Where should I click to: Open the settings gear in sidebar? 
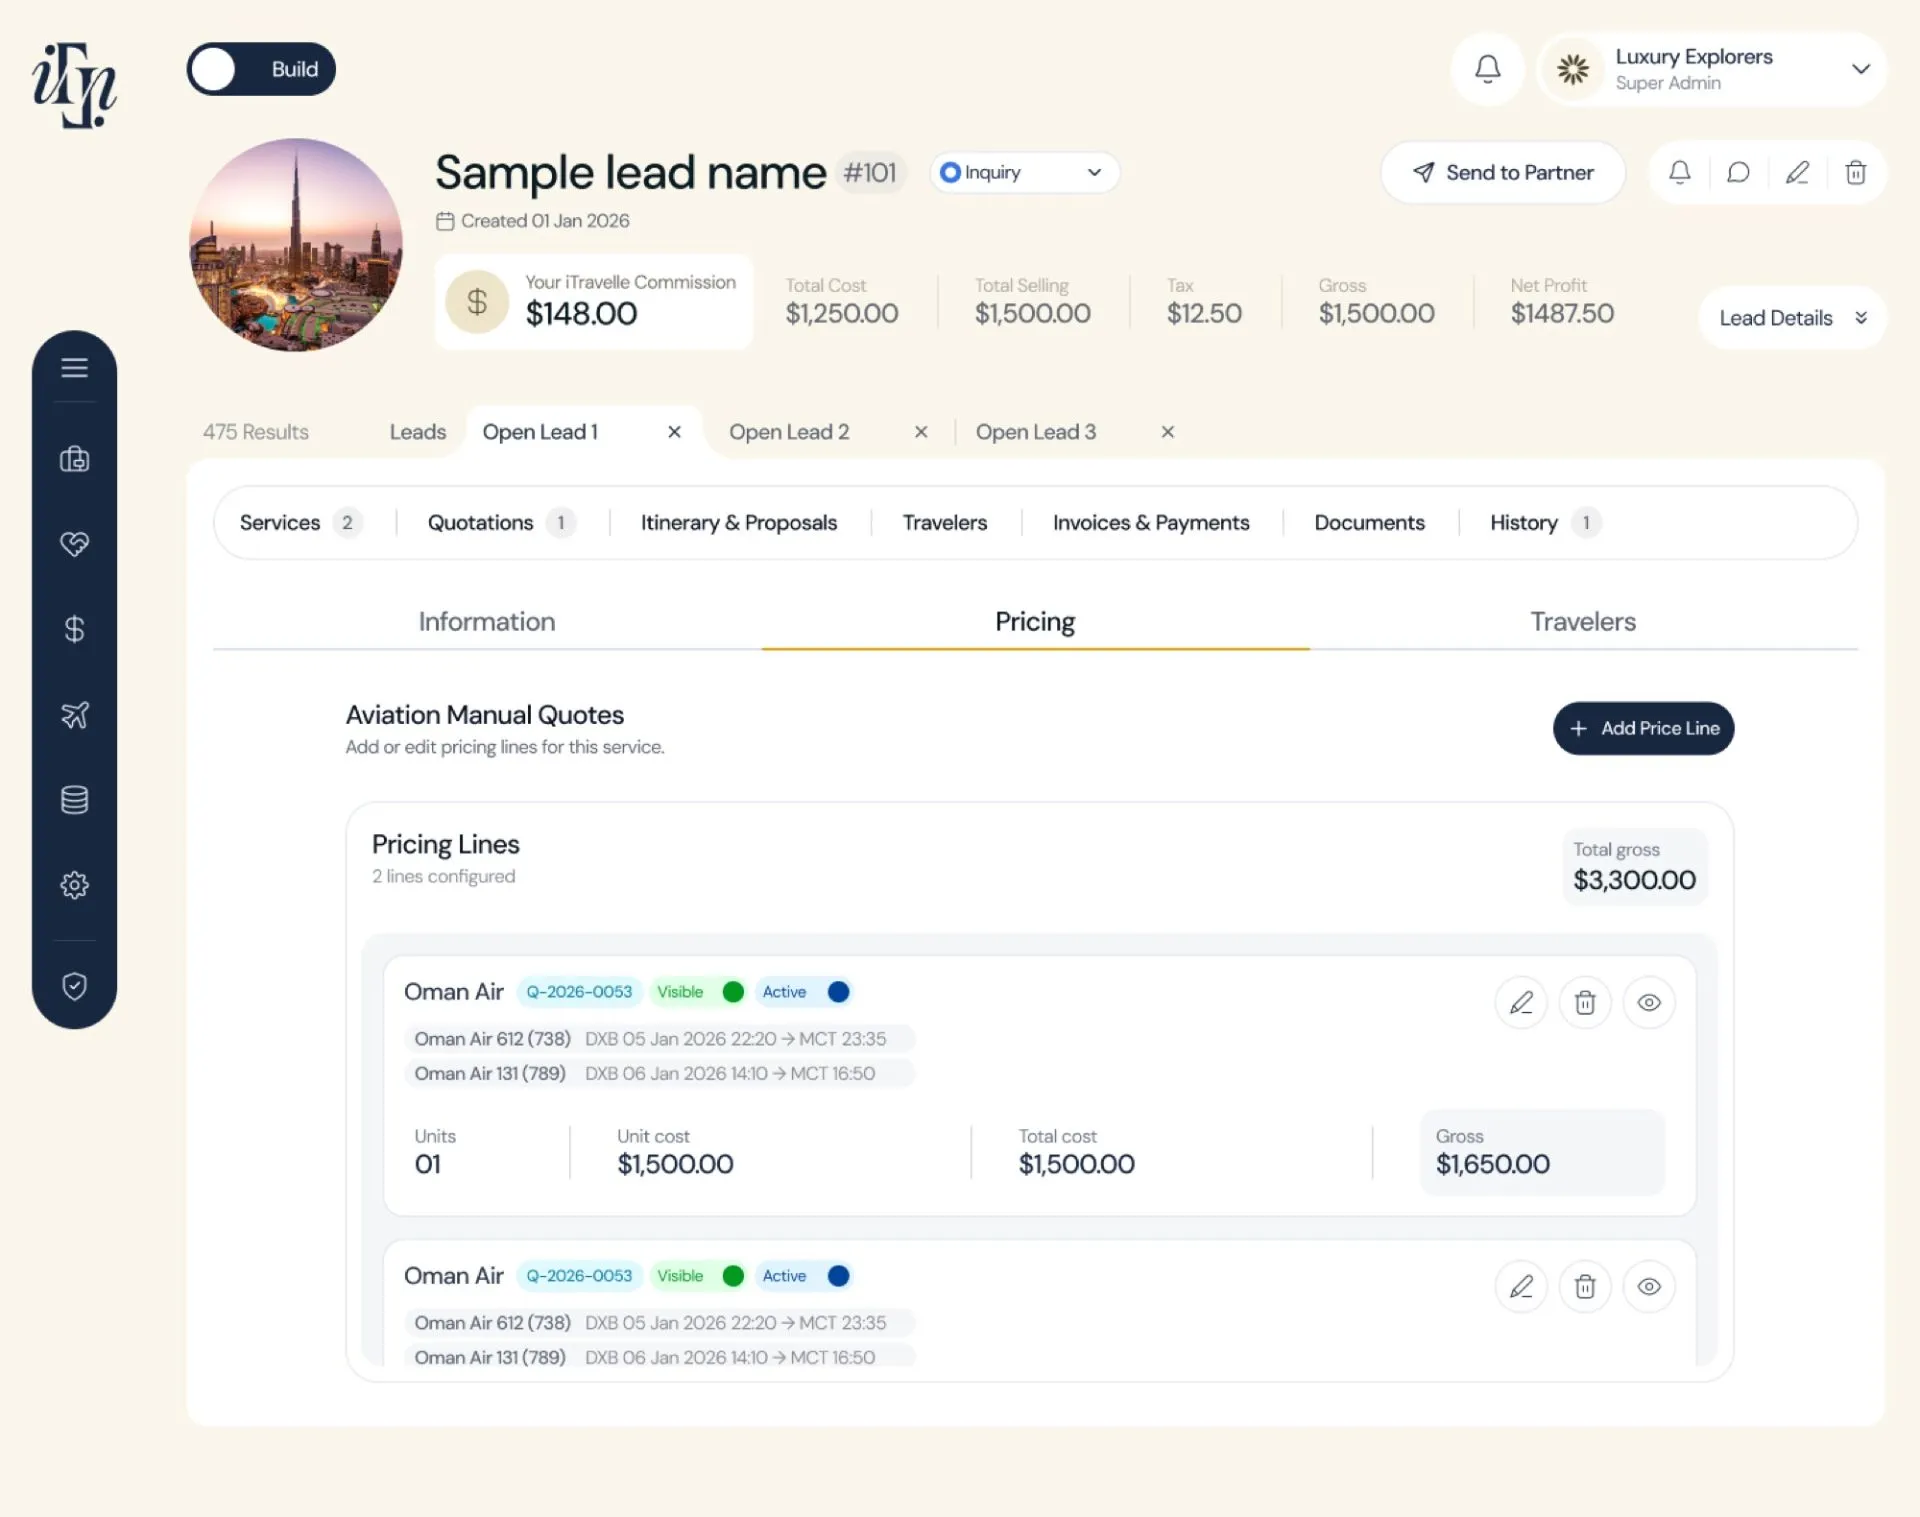click(x=74, y=885)
